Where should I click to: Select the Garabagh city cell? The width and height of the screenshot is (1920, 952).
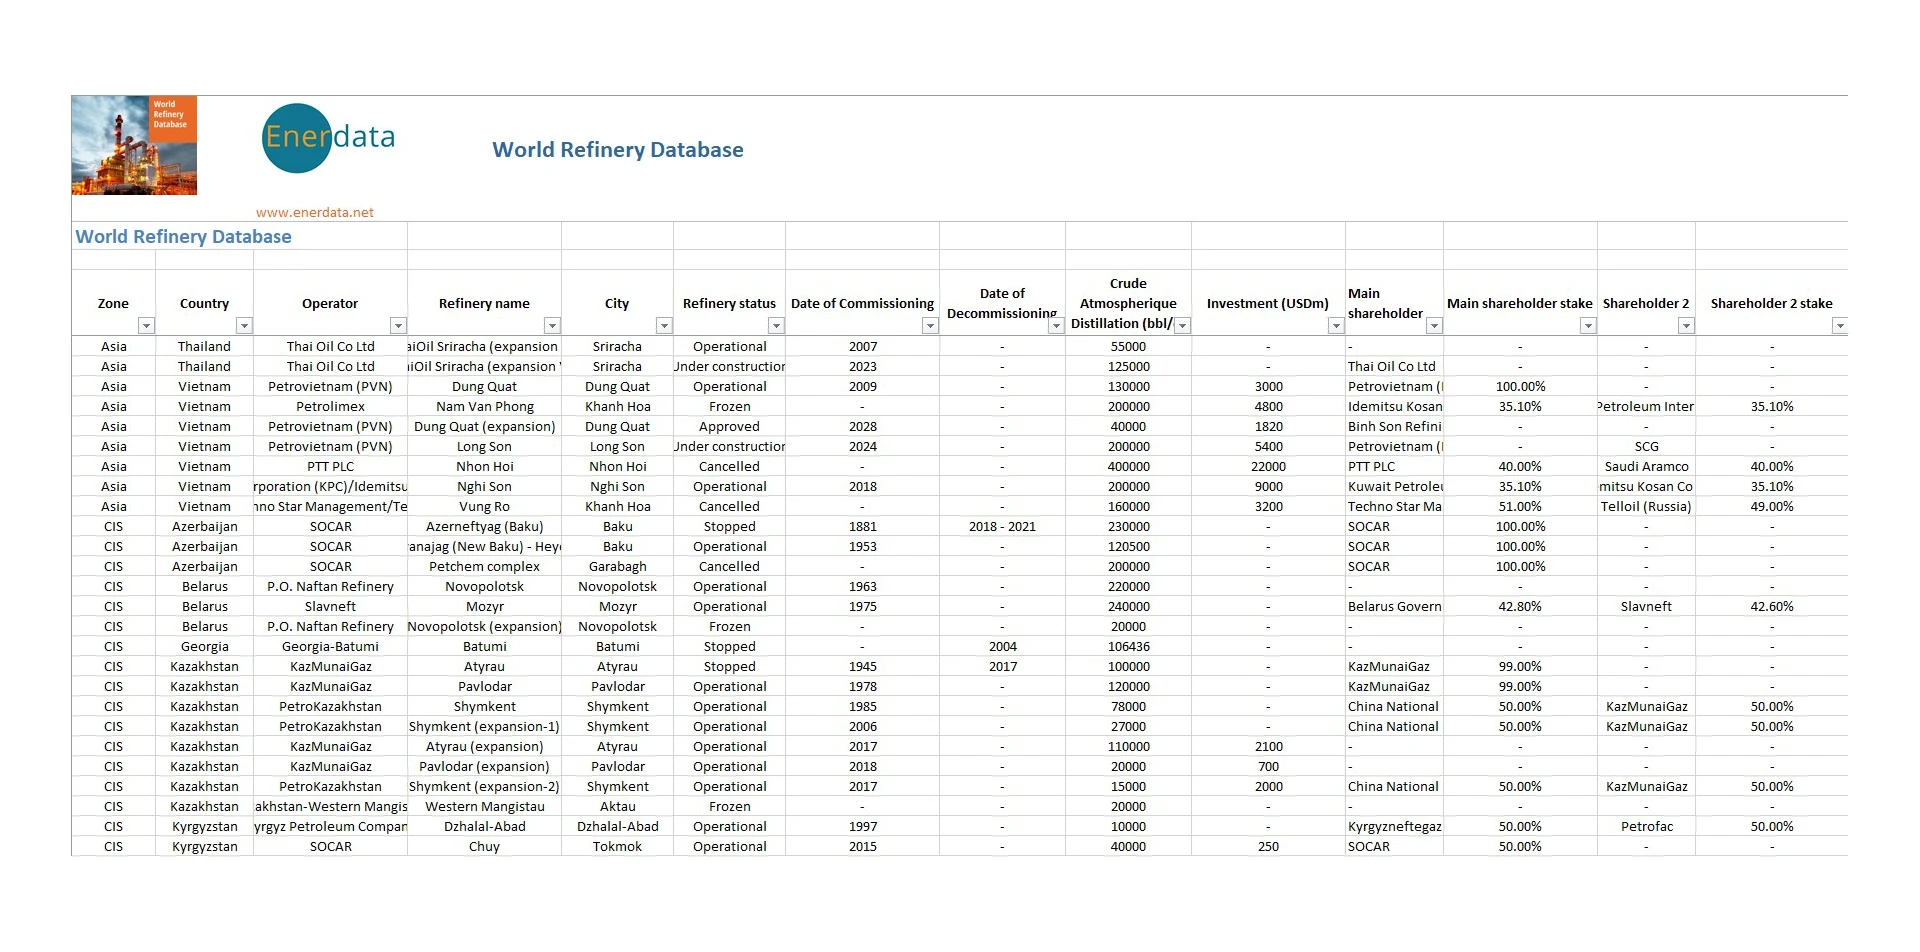click(617, 566)
